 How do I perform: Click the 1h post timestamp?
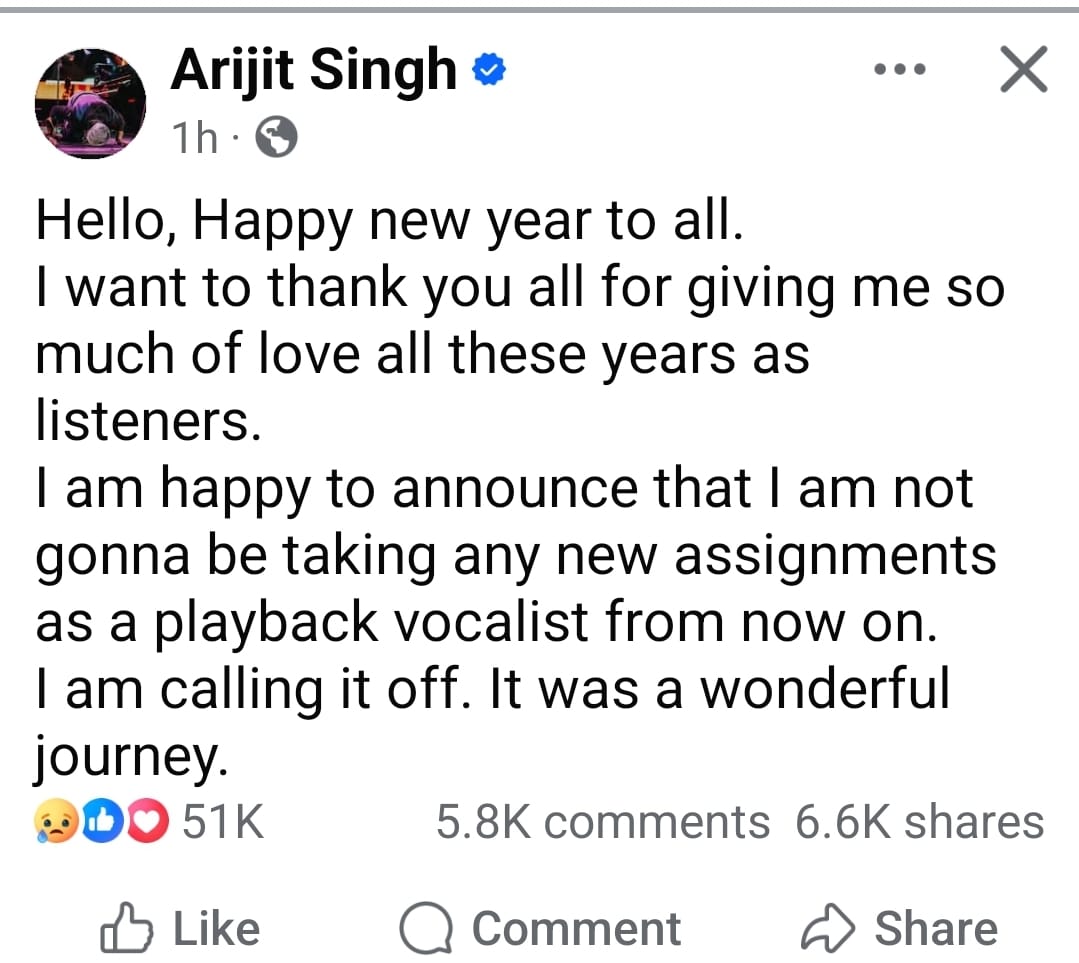[x=194, y=139]
